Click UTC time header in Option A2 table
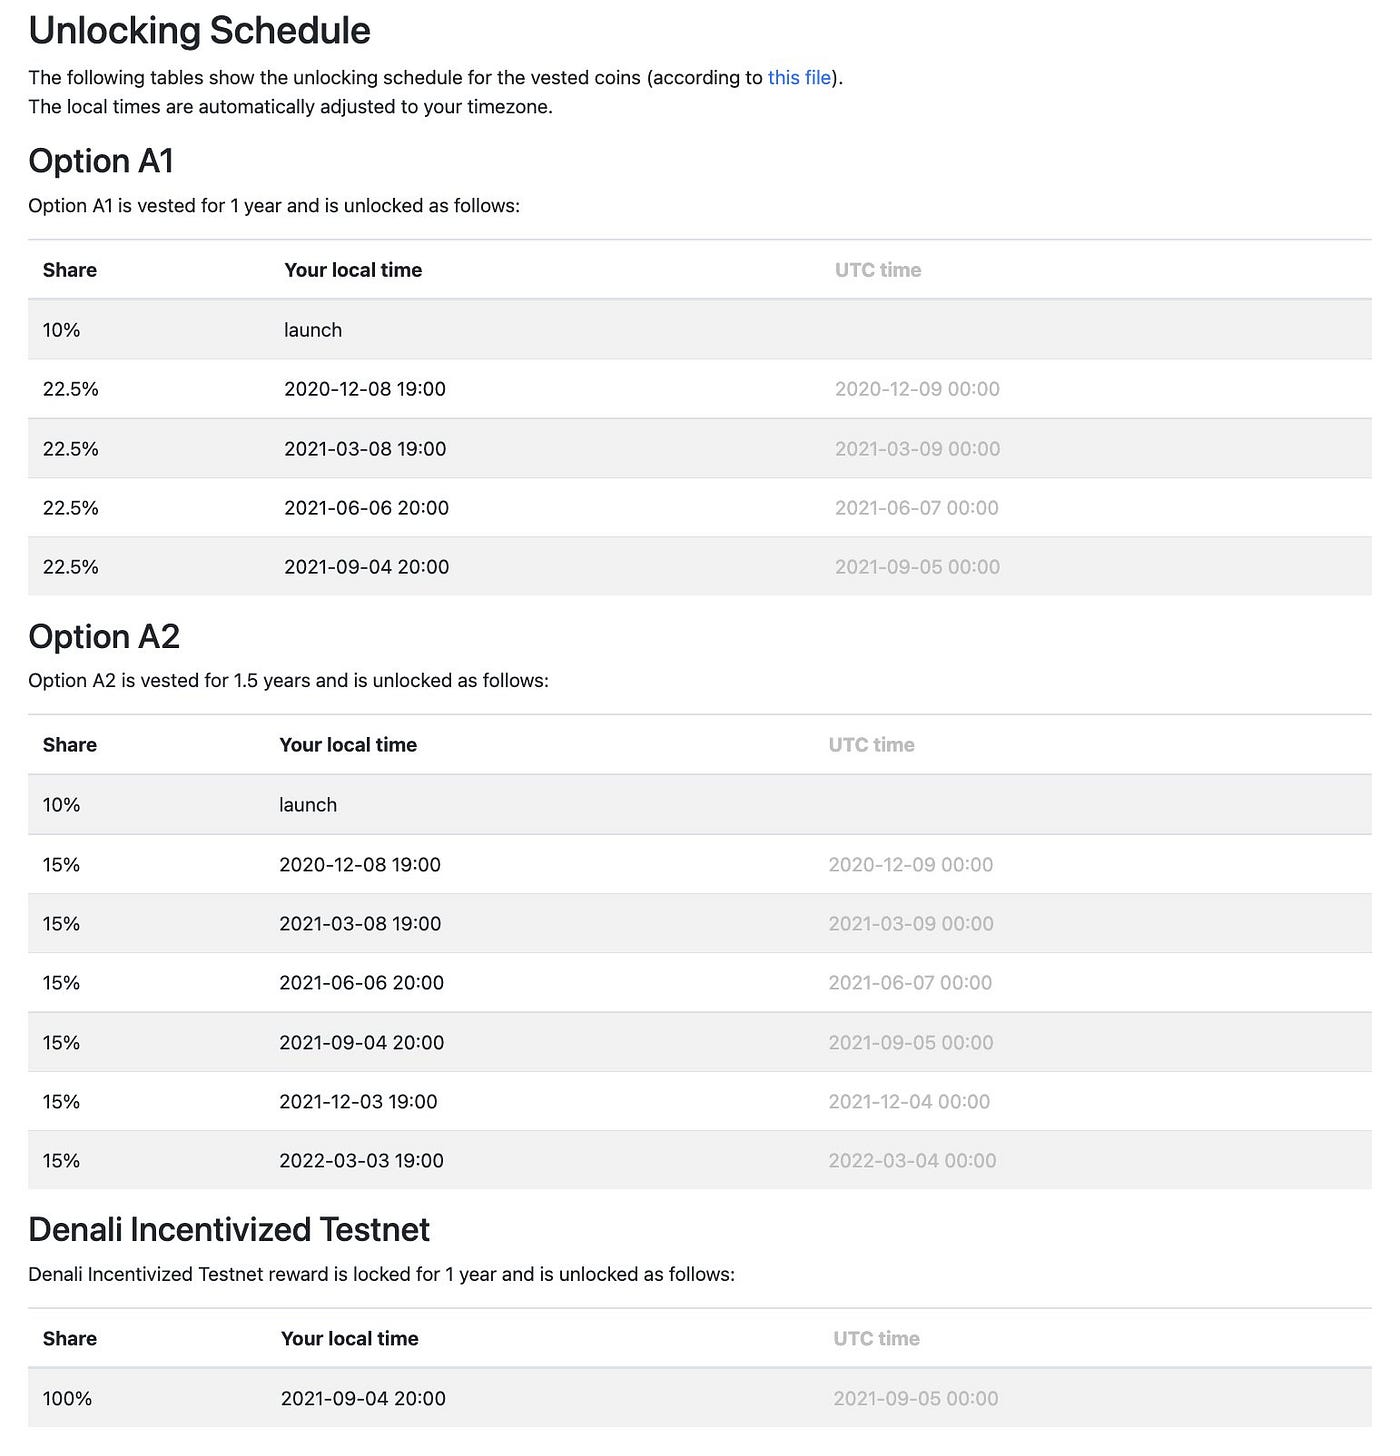The height and width of the screenshot is (1456, 1400). tap(871, 745)
